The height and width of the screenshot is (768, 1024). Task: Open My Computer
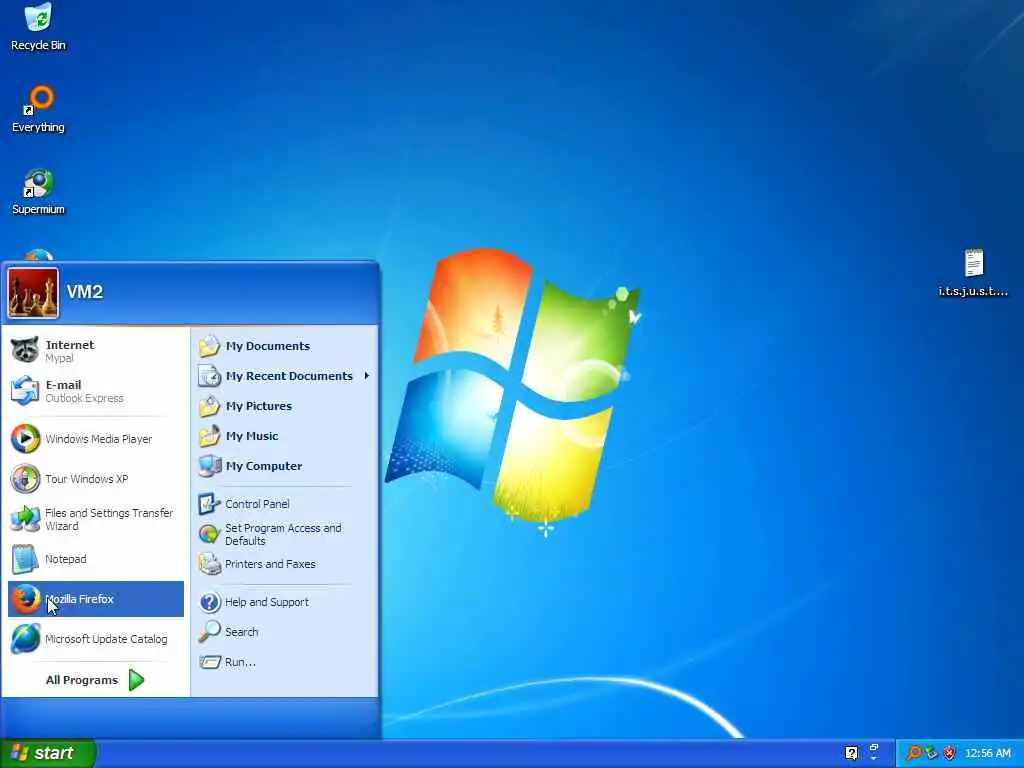pos(284,466)
